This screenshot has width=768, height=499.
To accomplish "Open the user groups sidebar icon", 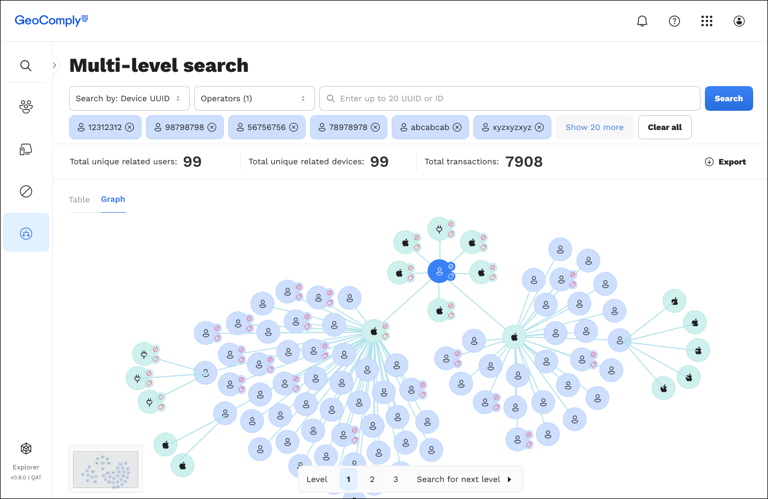I will click(x=26, y=107).
